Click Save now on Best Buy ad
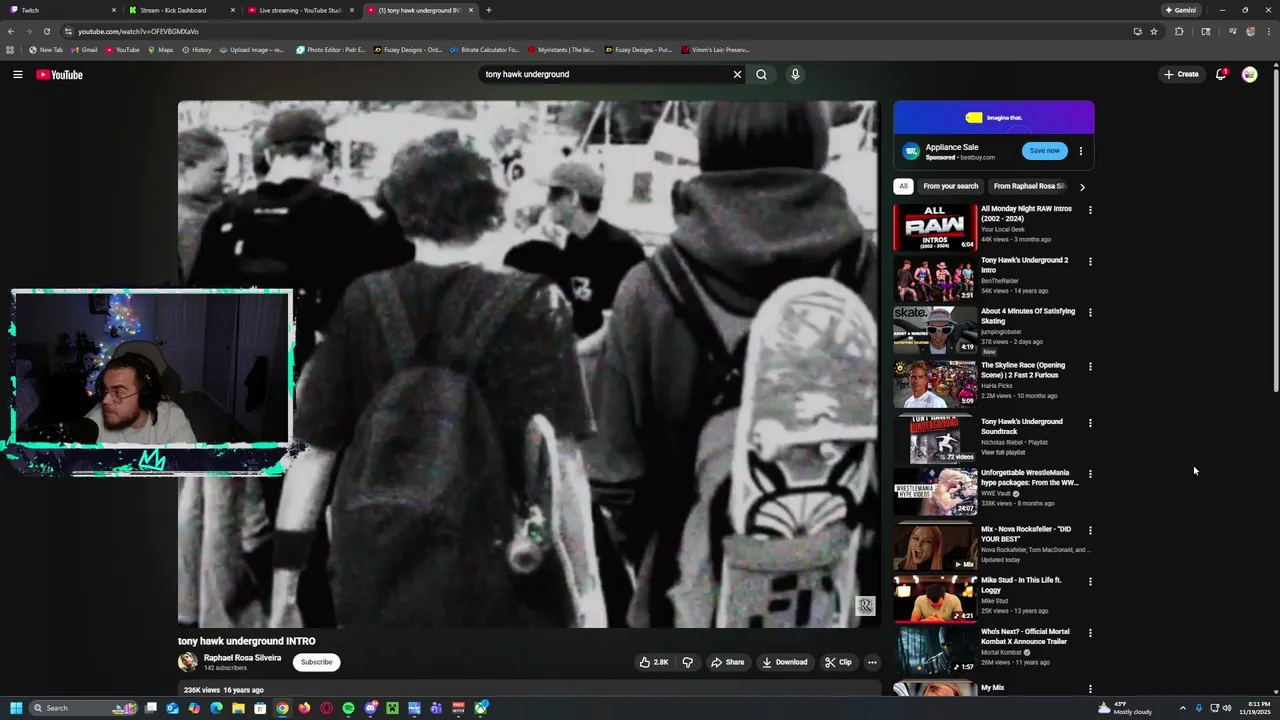The width and height of the screenshot is (1280, 720). coord(1044,151)
